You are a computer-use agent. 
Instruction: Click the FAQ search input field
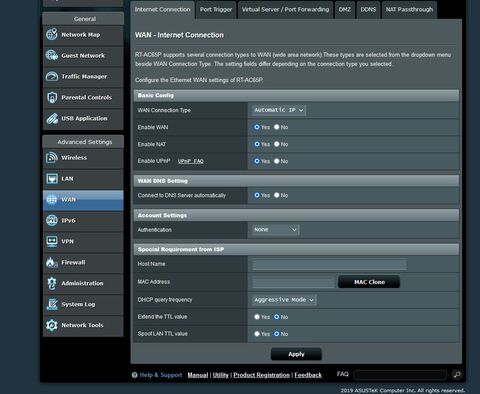pyautogui.click(x=400, y=375)
